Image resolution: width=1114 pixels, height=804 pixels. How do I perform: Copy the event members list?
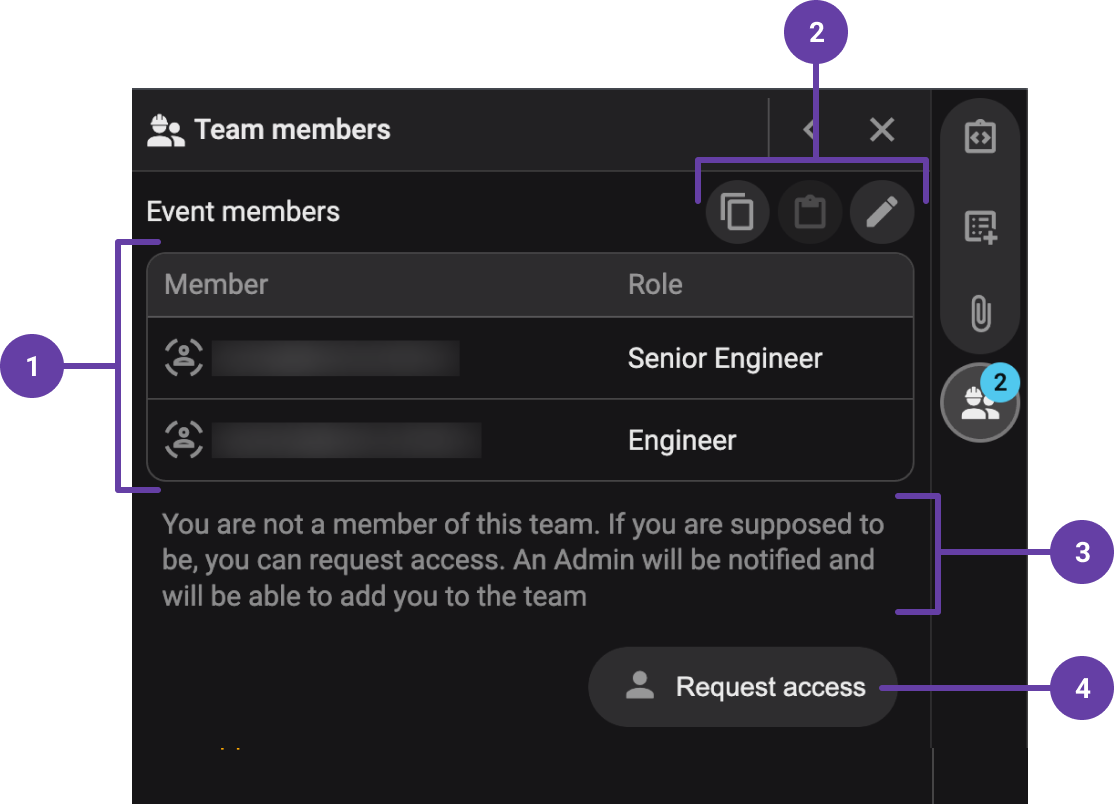[737, 211]
